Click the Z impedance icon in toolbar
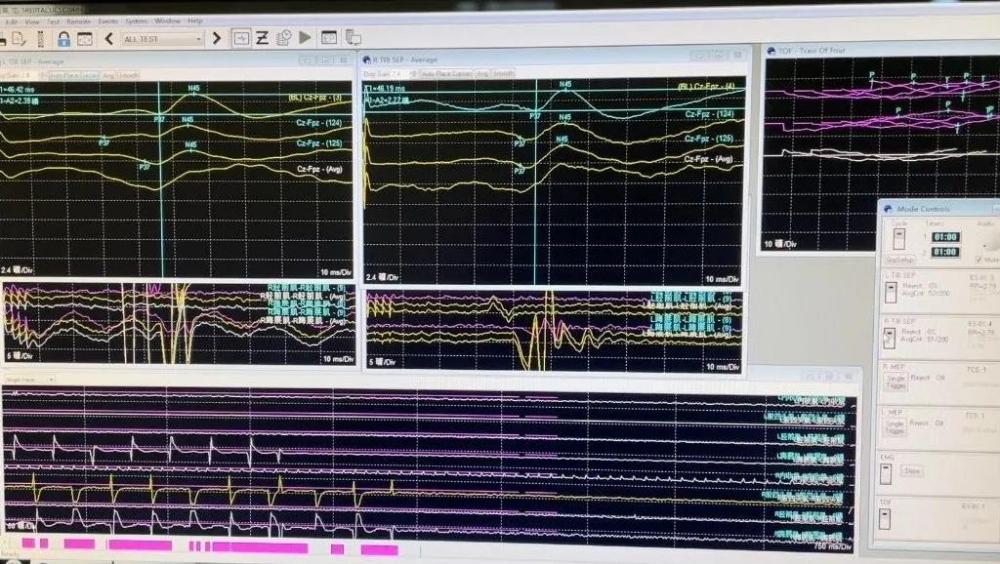 click(x=262, y=38)
